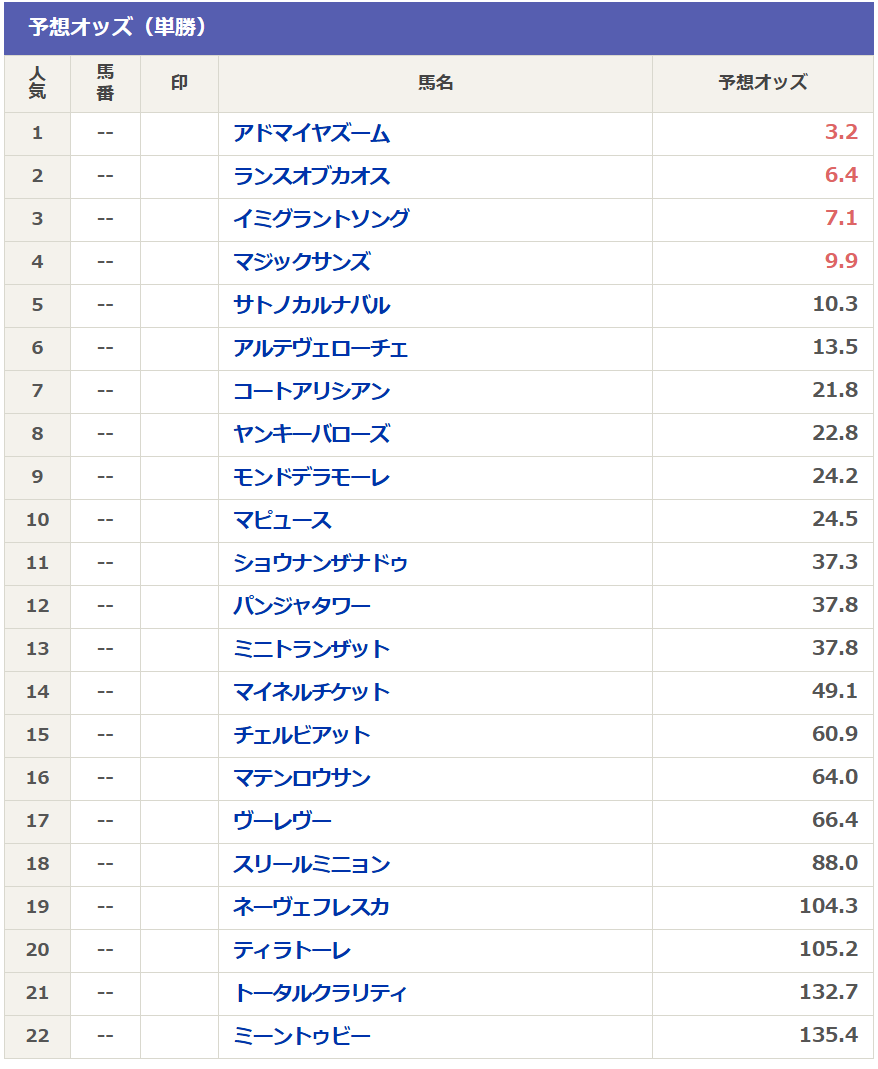
Task: Select マジックサンズ in the odds table
Action: [x=302, y=262]
